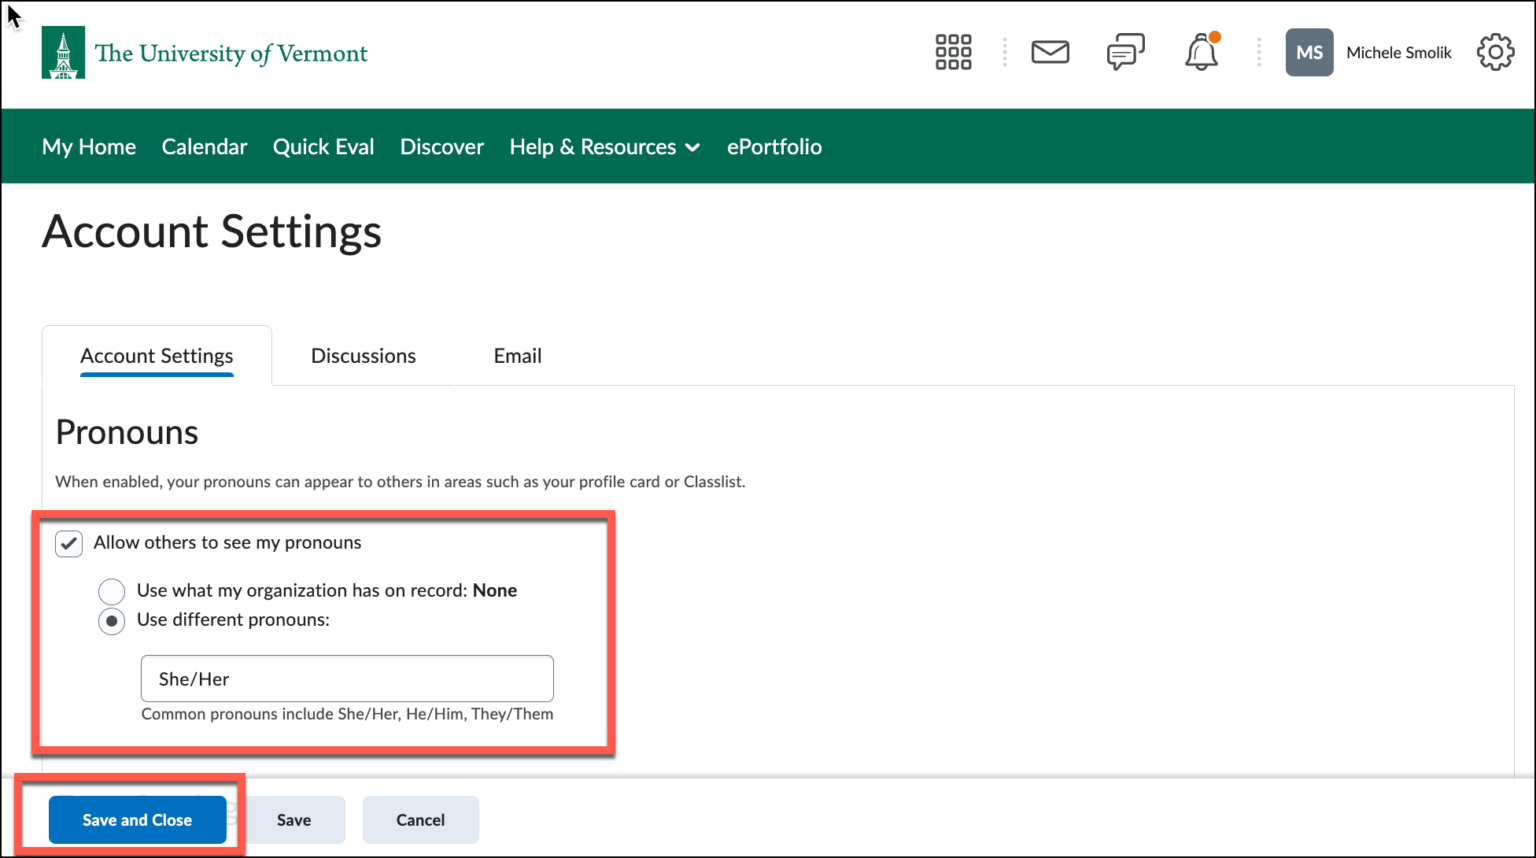This screenshot has width=1536, height=858.
Task: Click the Save and Close button
Action: [x=136, y=819]
